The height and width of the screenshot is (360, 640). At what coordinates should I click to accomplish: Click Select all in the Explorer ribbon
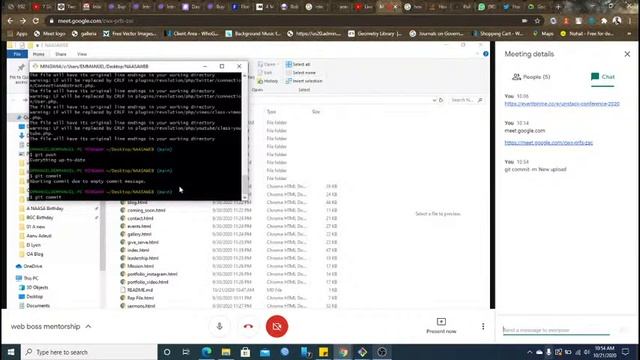[x=298, y=64]
